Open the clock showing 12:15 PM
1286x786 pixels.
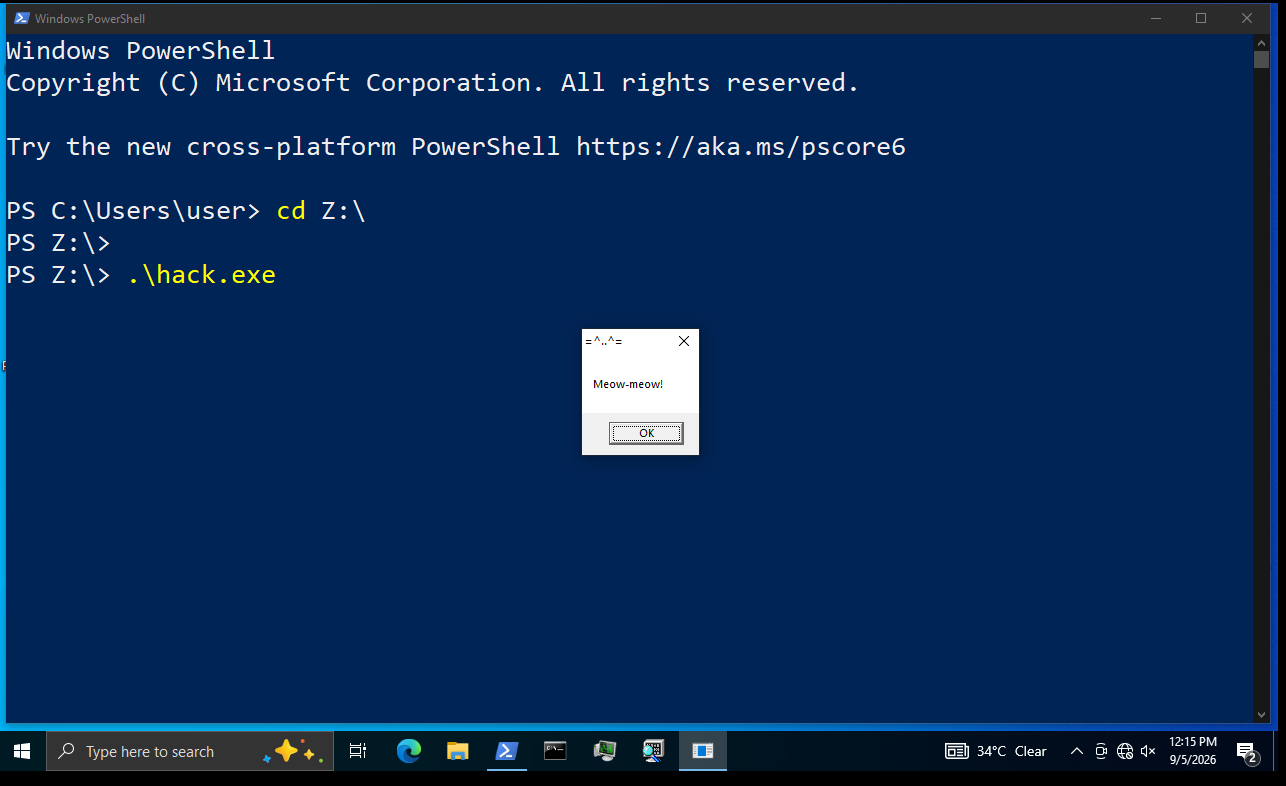(1192, 751)
